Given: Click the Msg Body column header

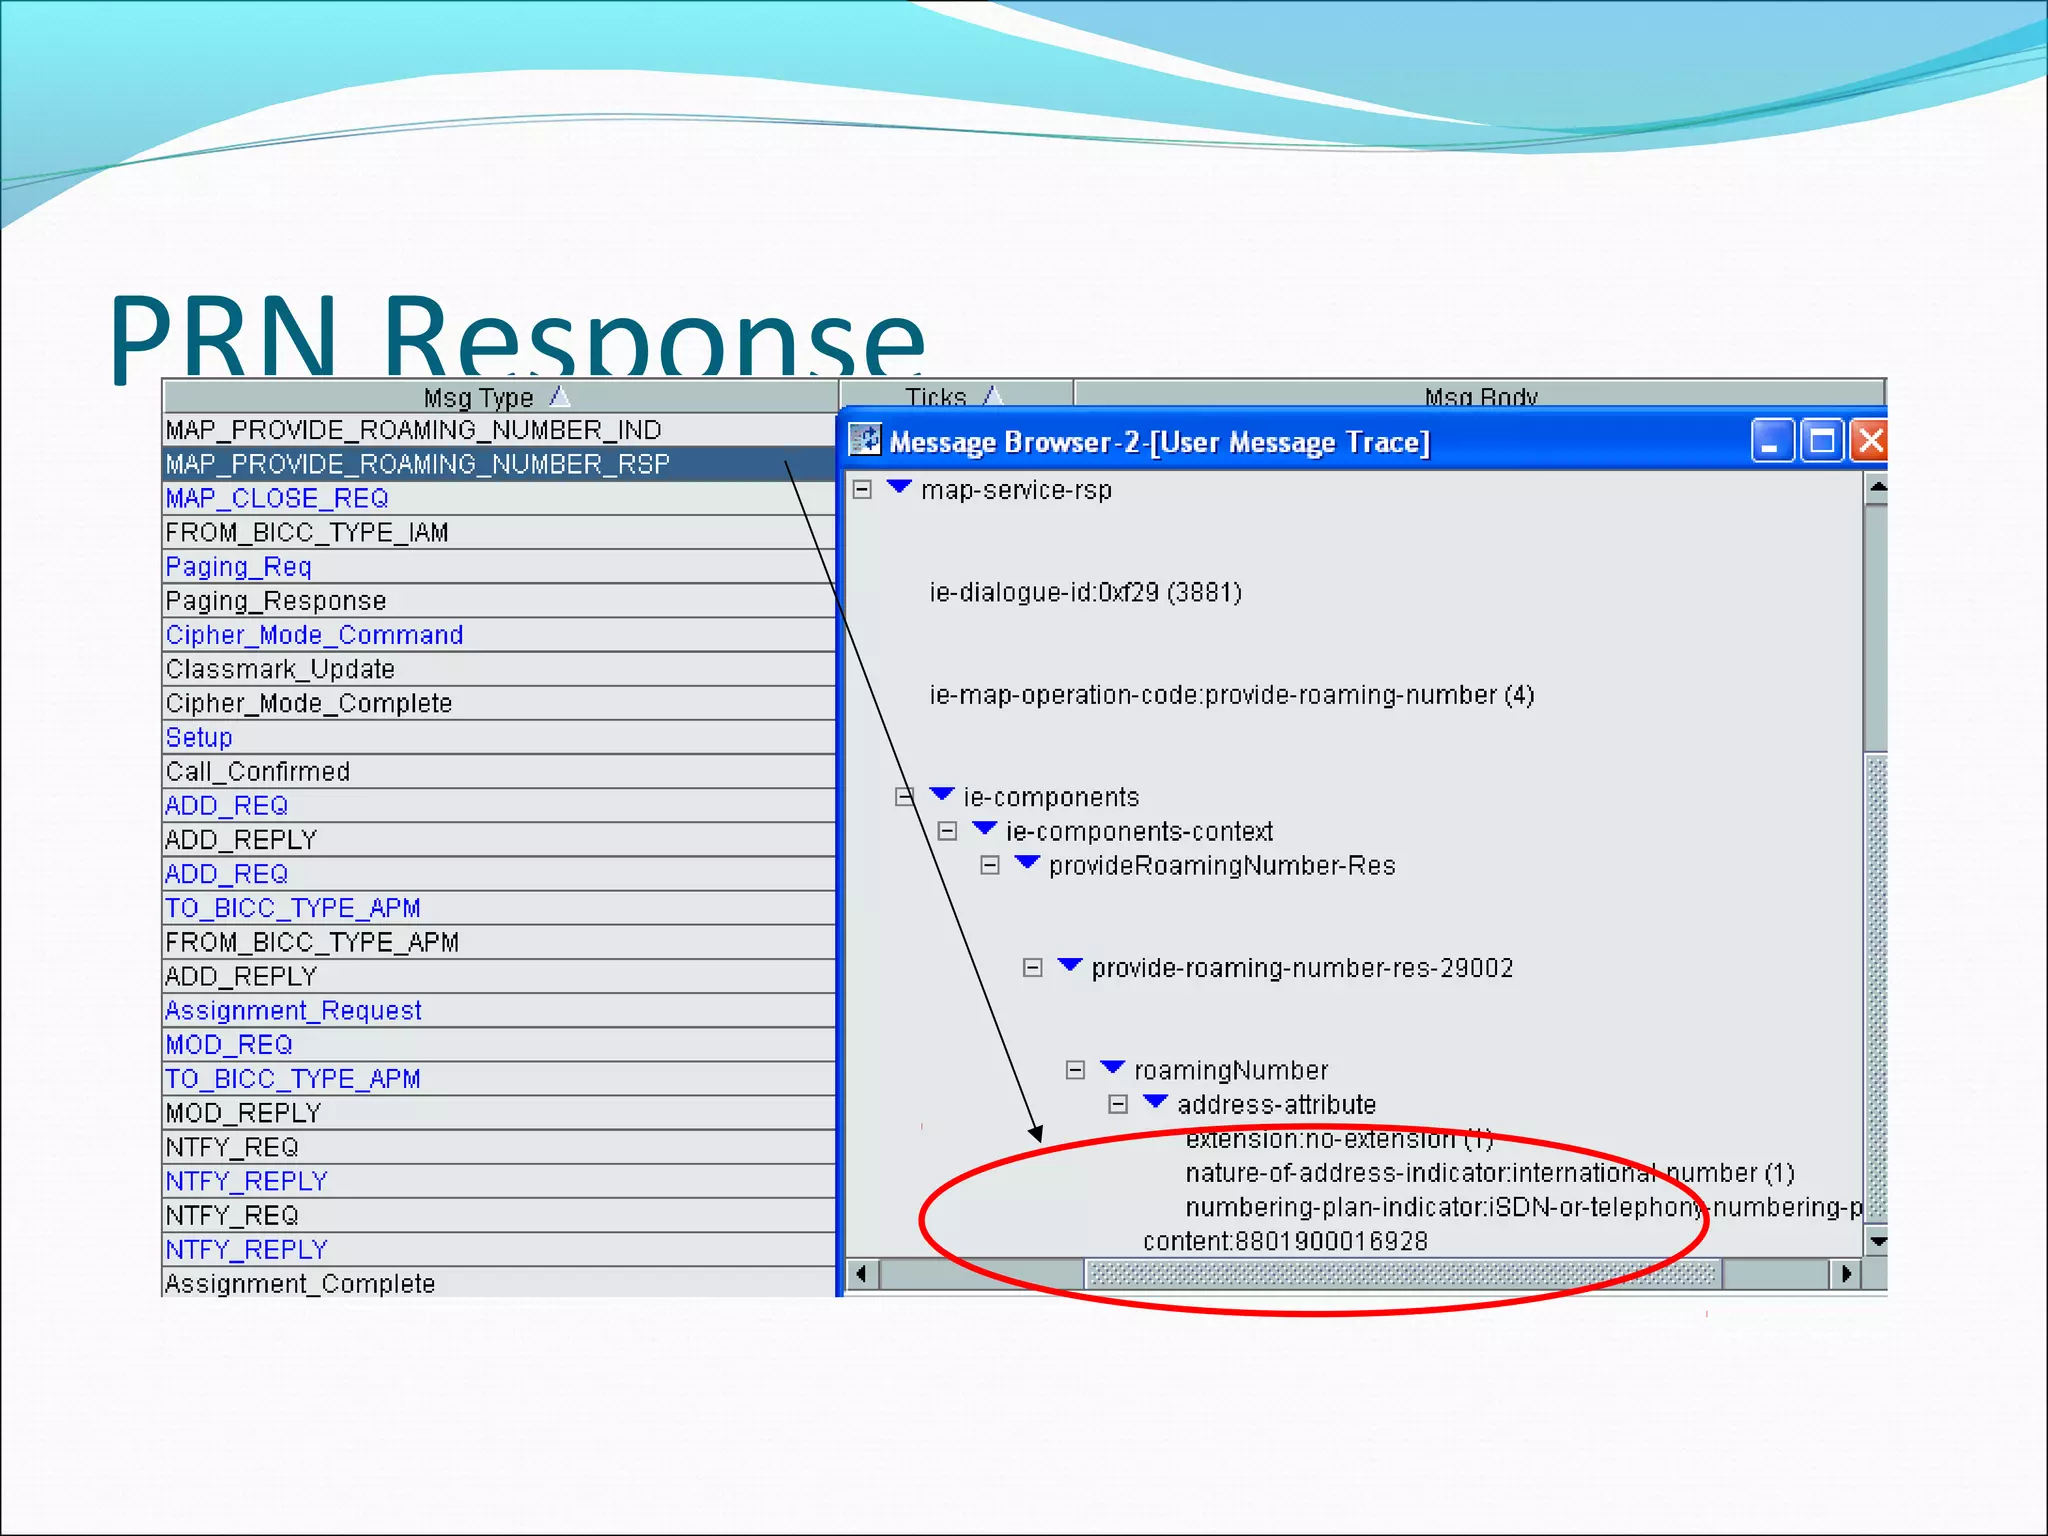Looking at the screenshot, I should [1480, 394].
